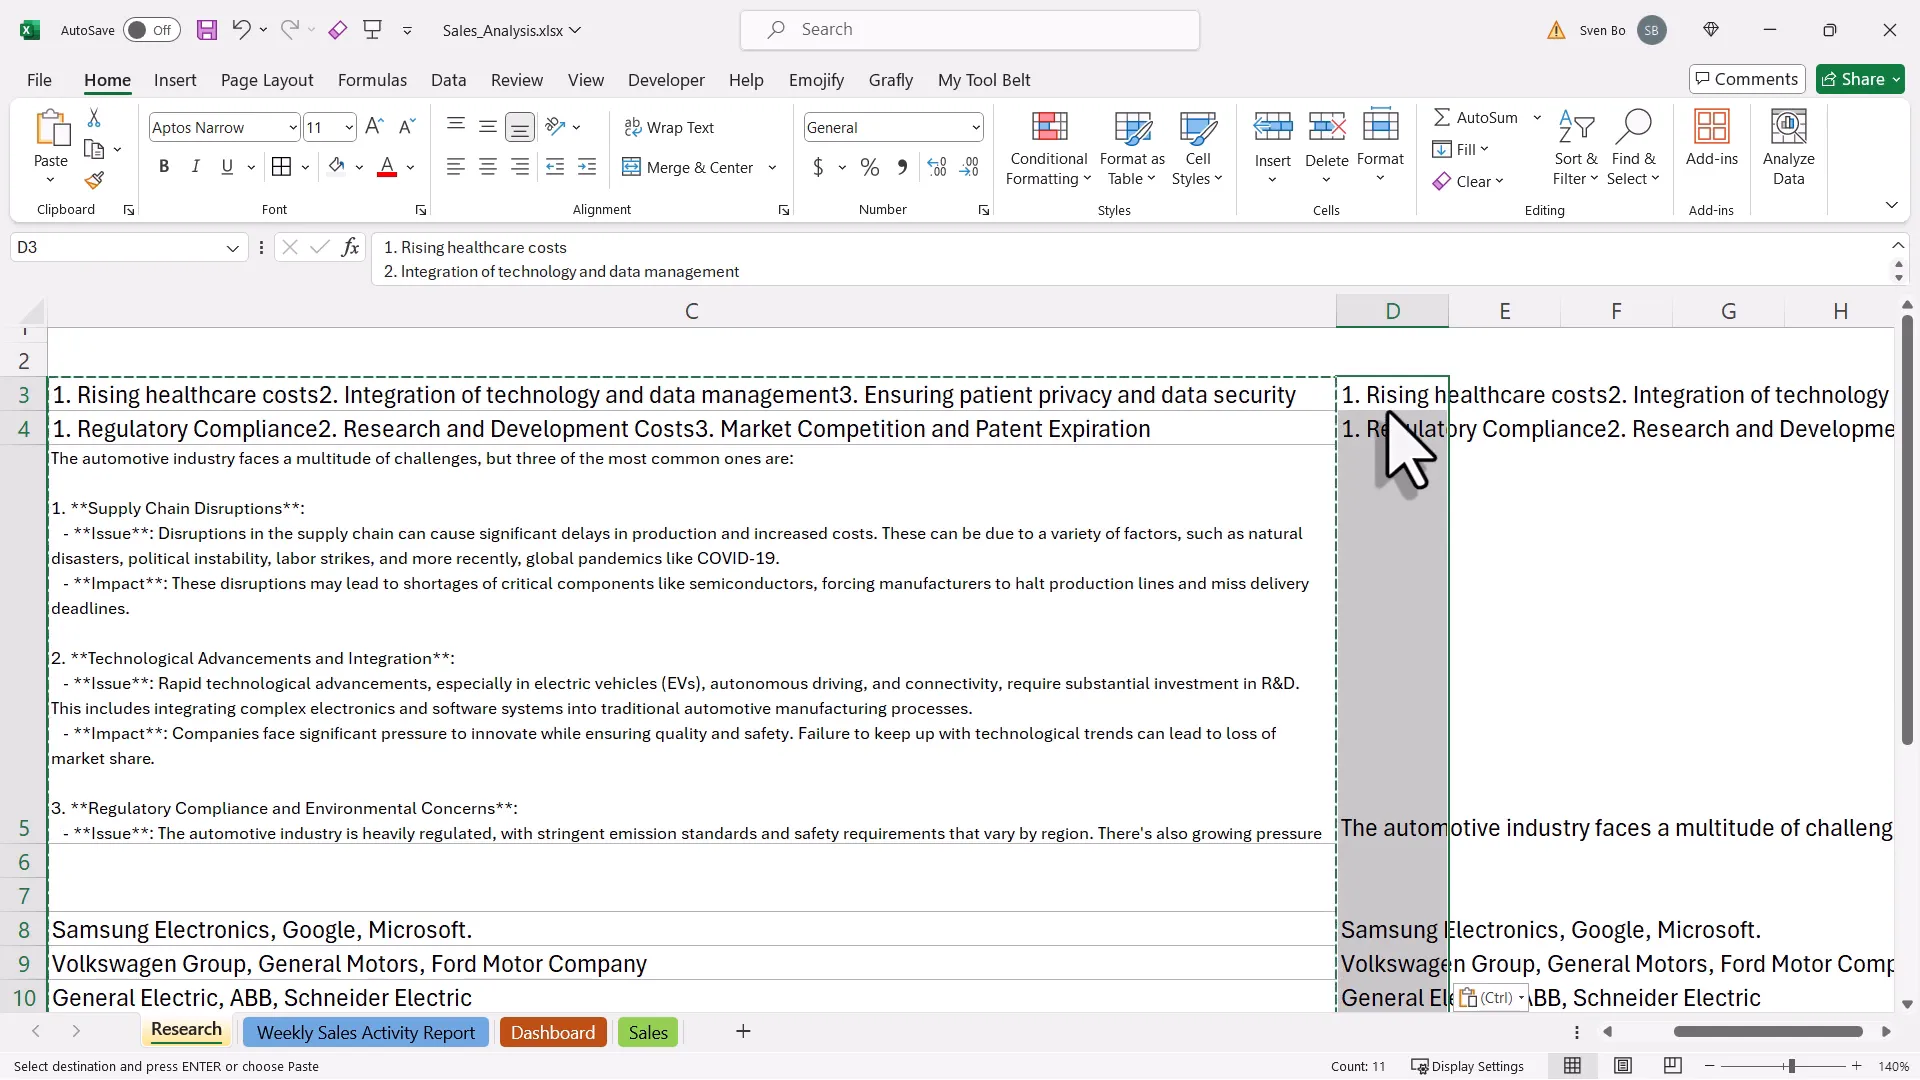Open the Fill Color dropdown arrow

[x=360, y=166]
